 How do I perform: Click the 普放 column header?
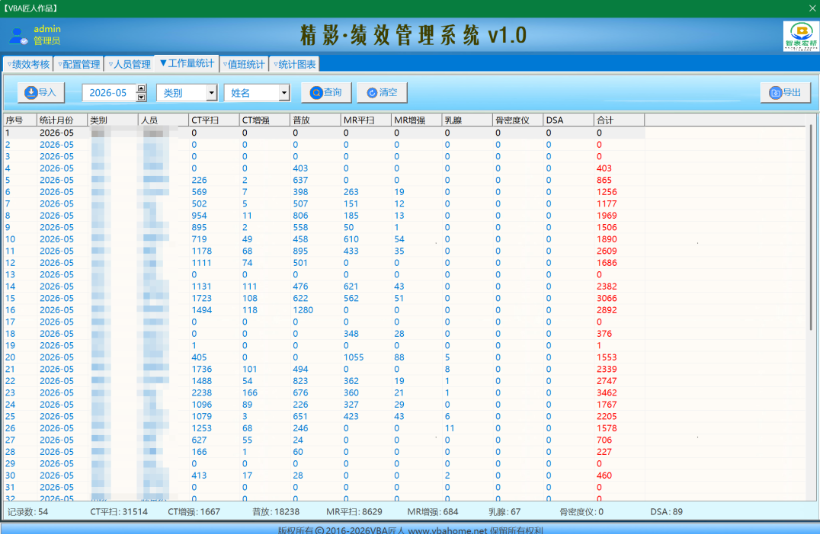click(315, 120)
